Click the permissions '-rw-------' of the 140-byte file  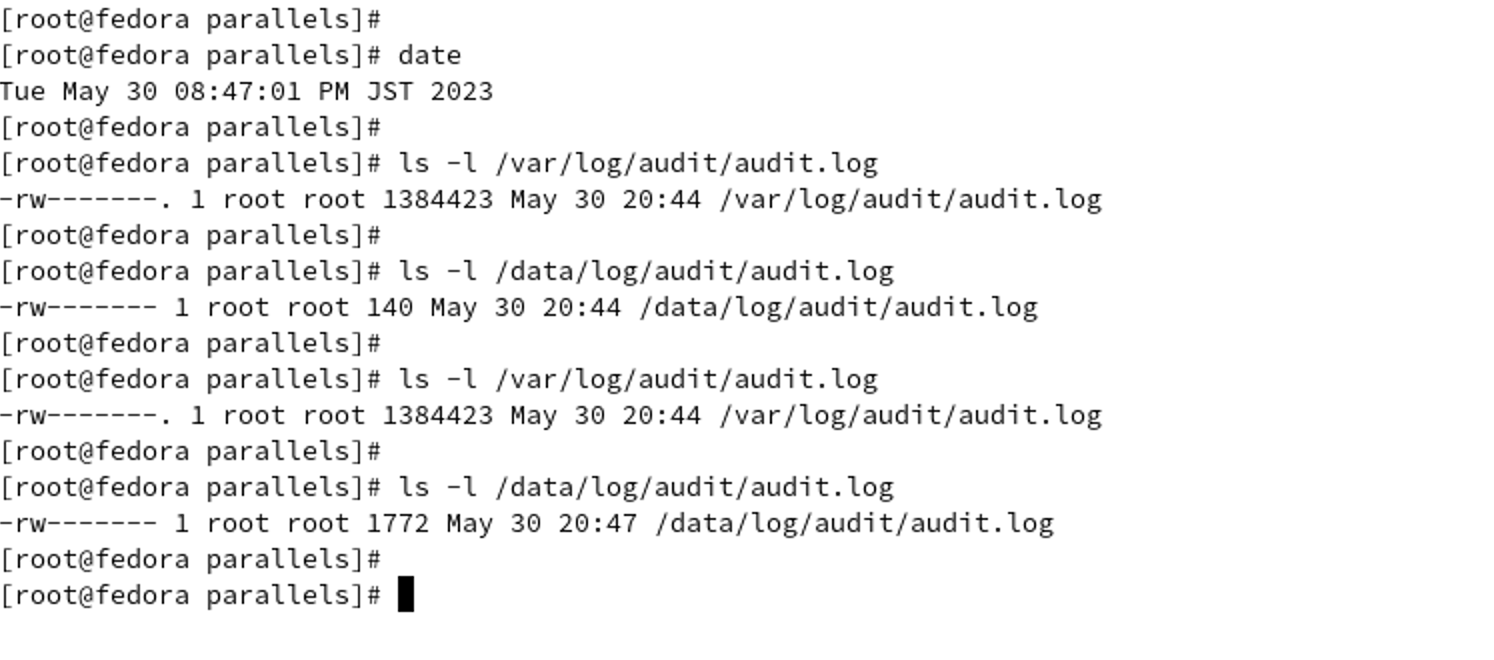pyautogui.click(x=79, y=307)
